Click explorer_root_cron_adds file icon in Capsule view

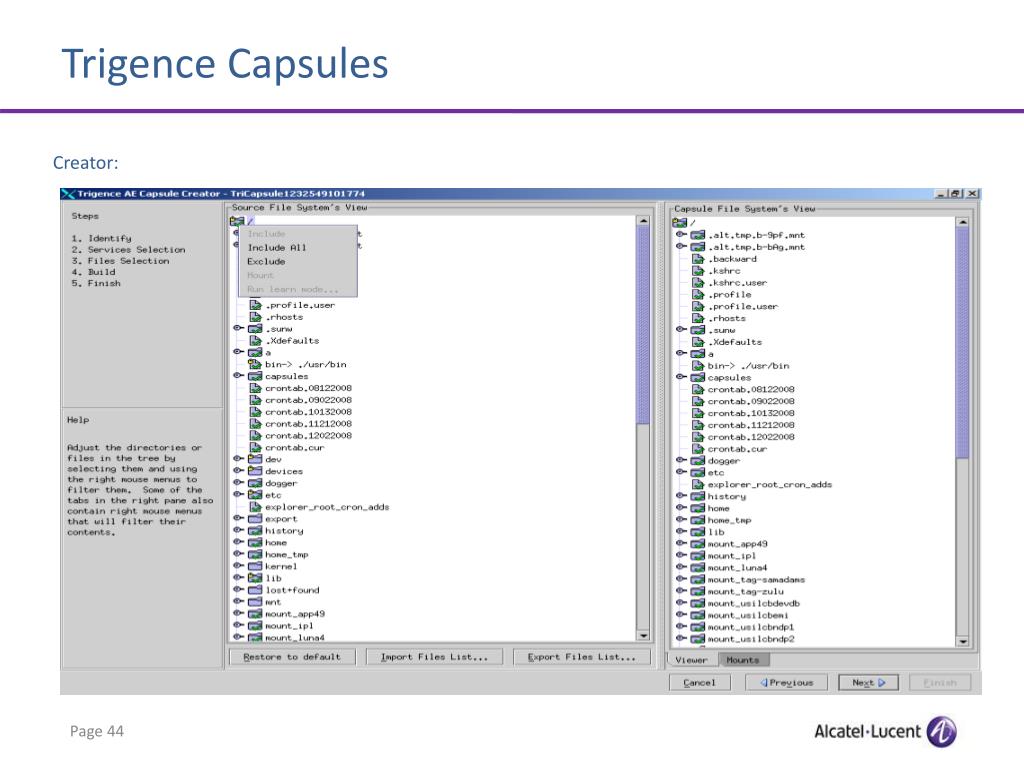pyautogui.click(x=698, y=485)
